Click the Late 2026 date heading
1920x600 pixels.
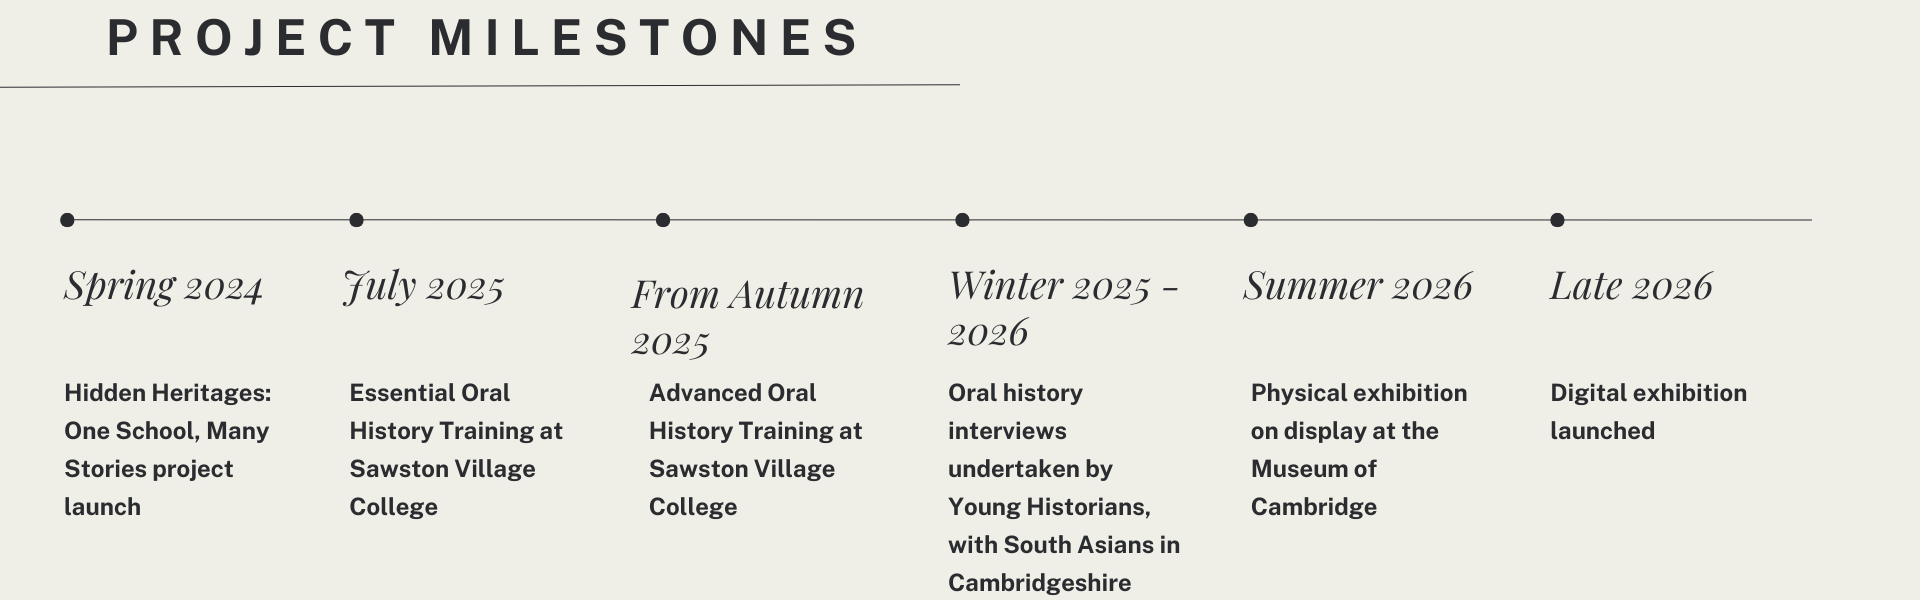1630,286
